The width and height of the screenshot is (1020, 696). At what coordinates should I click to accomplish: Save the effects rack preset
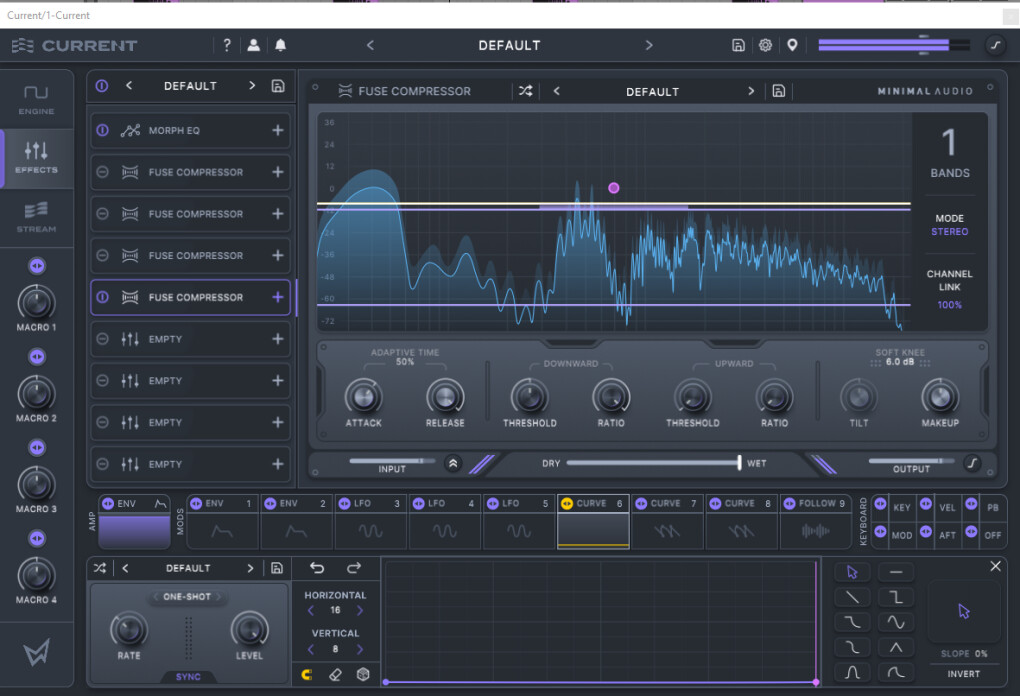tap(278, 86)
